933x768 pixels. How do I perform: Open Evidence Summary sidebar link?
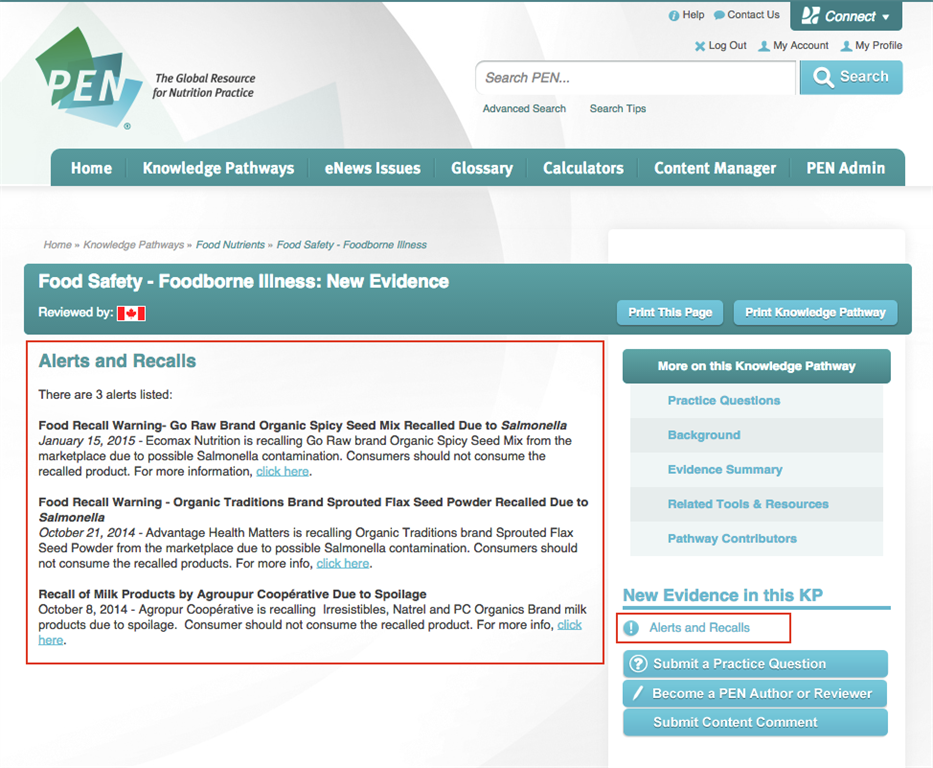(x=725, y=469)
